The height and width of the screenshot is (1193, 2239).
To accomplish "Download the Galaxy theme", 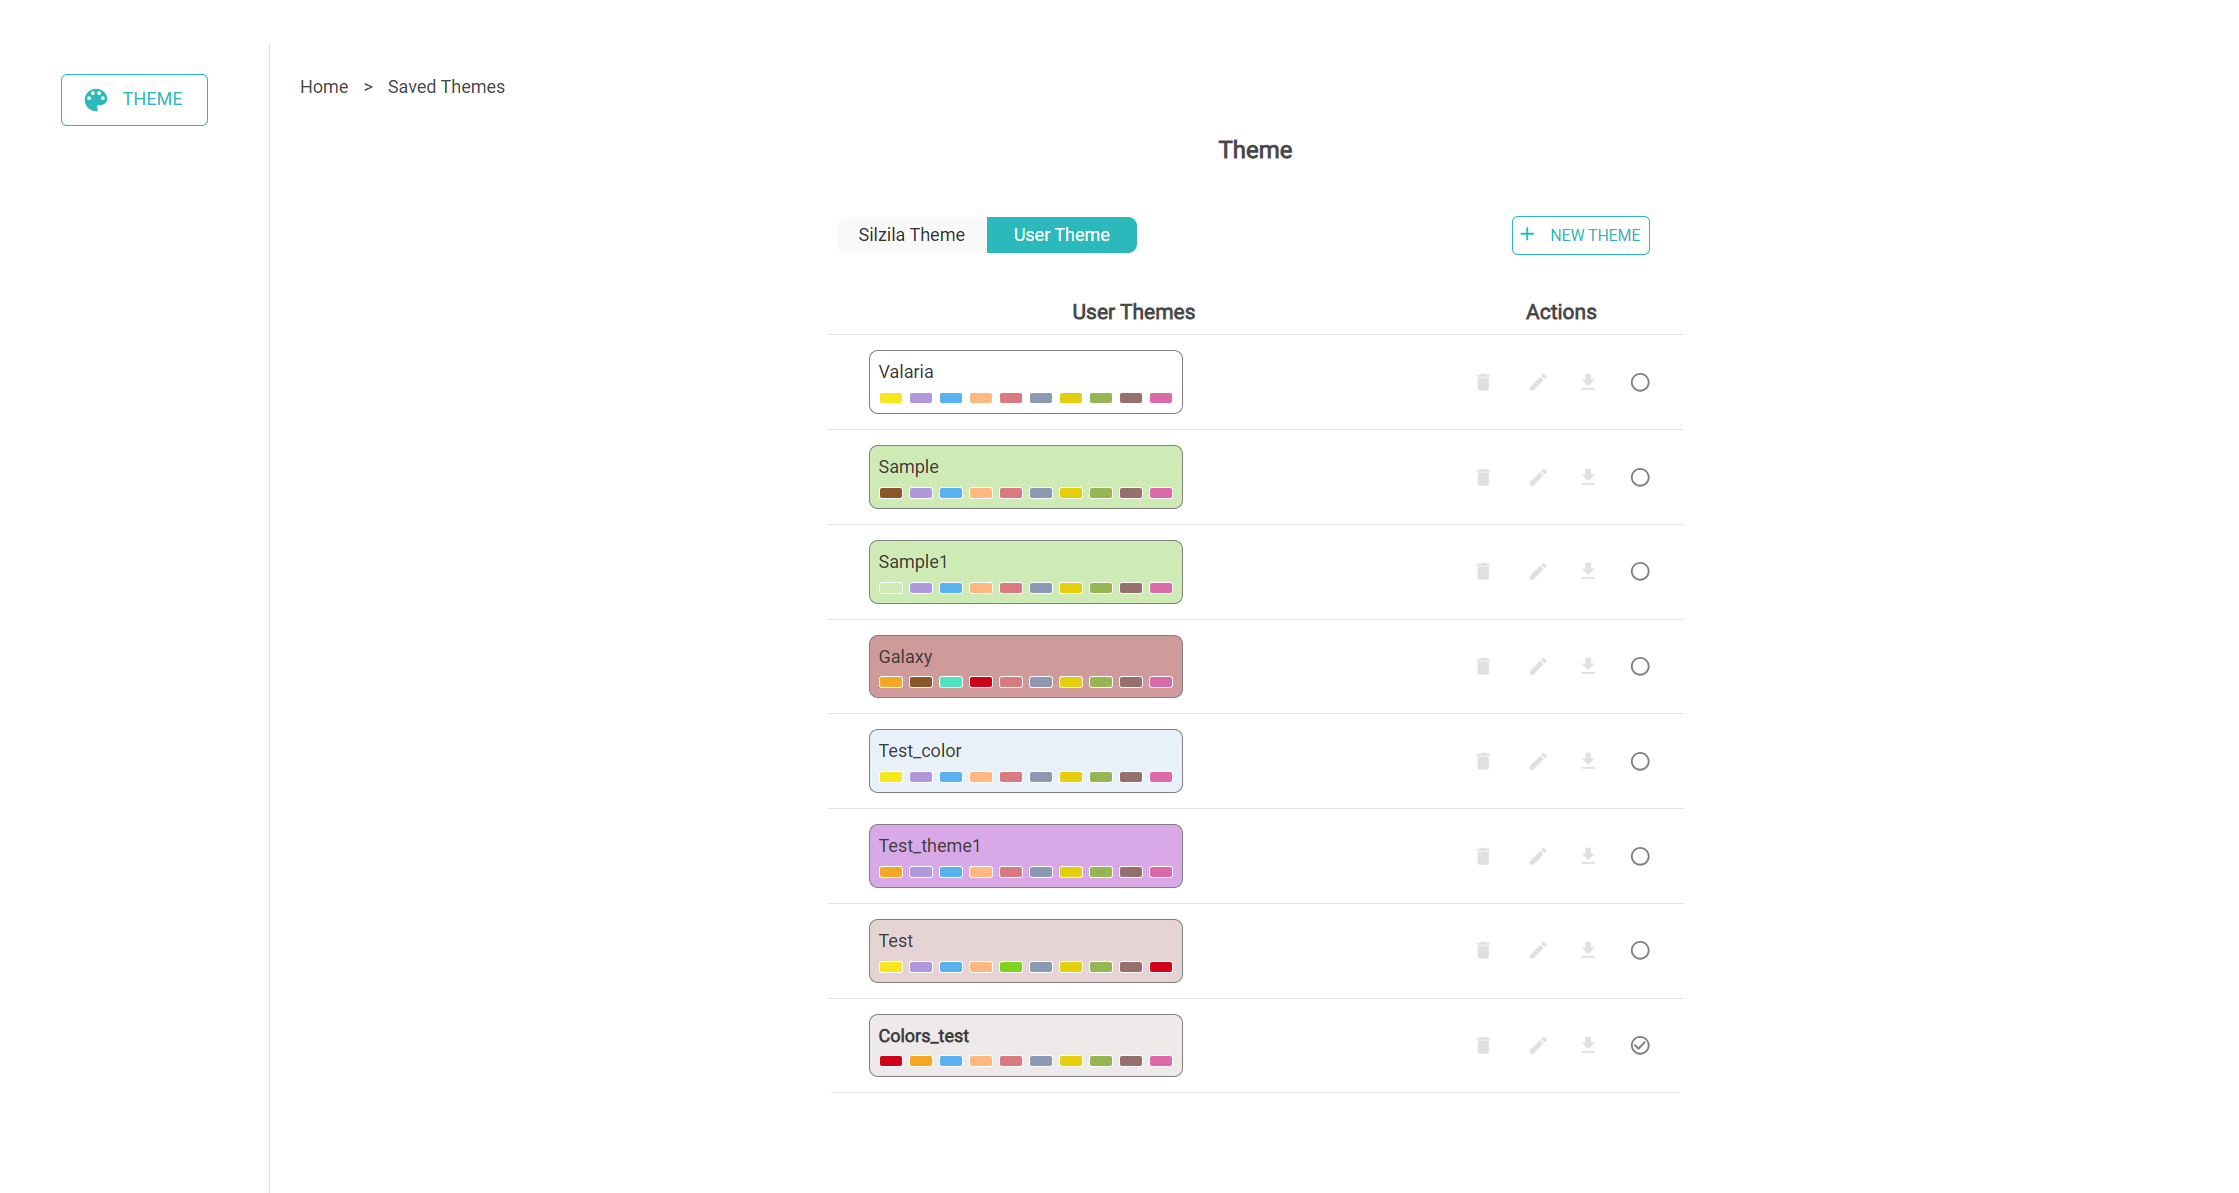I will (1588, 666).
